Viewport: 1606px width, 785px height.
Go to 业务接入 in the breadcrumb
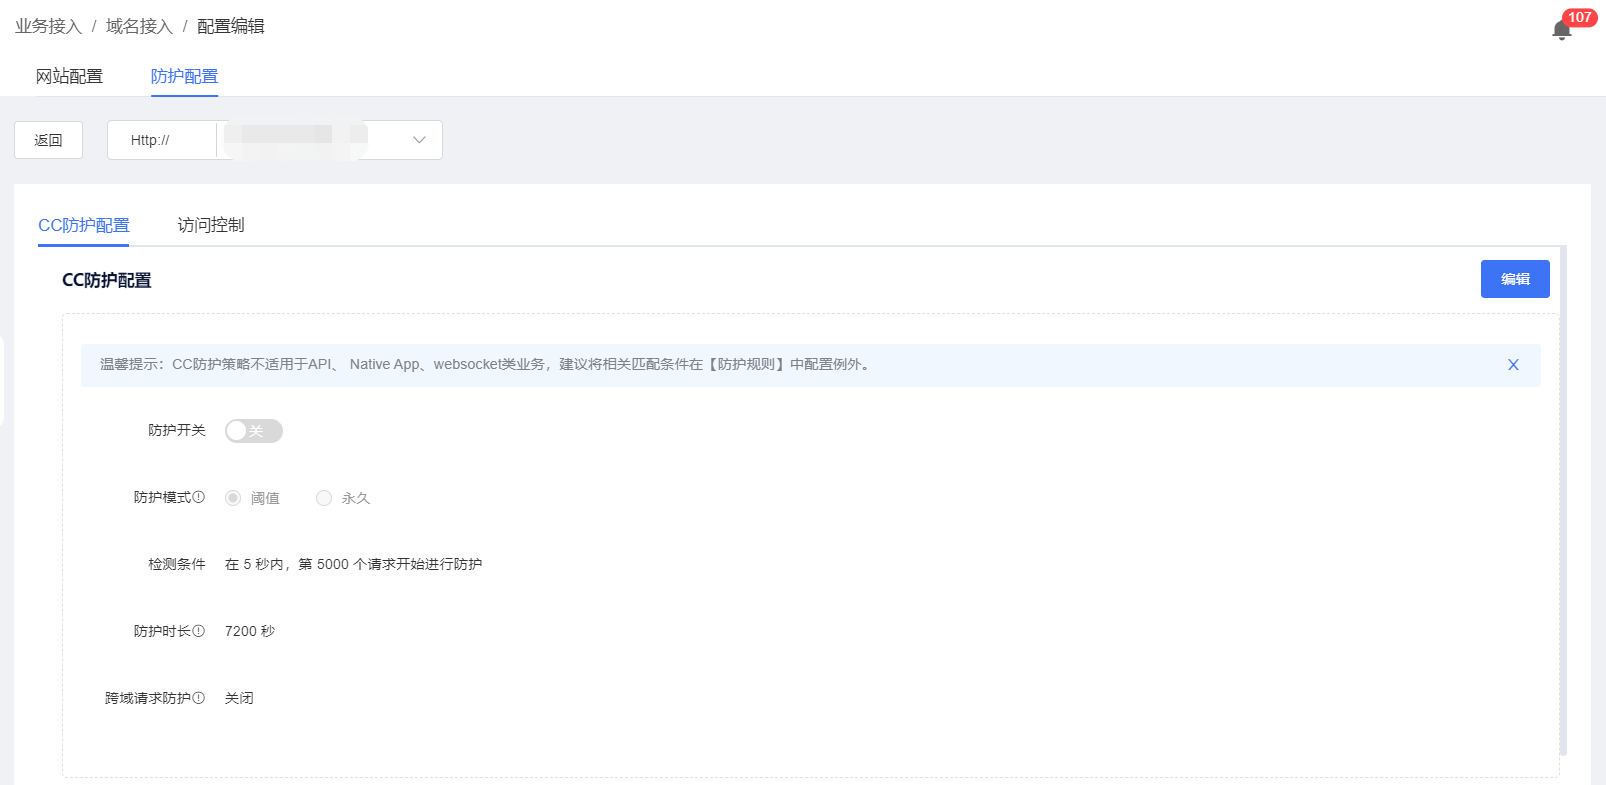[48, 26]
